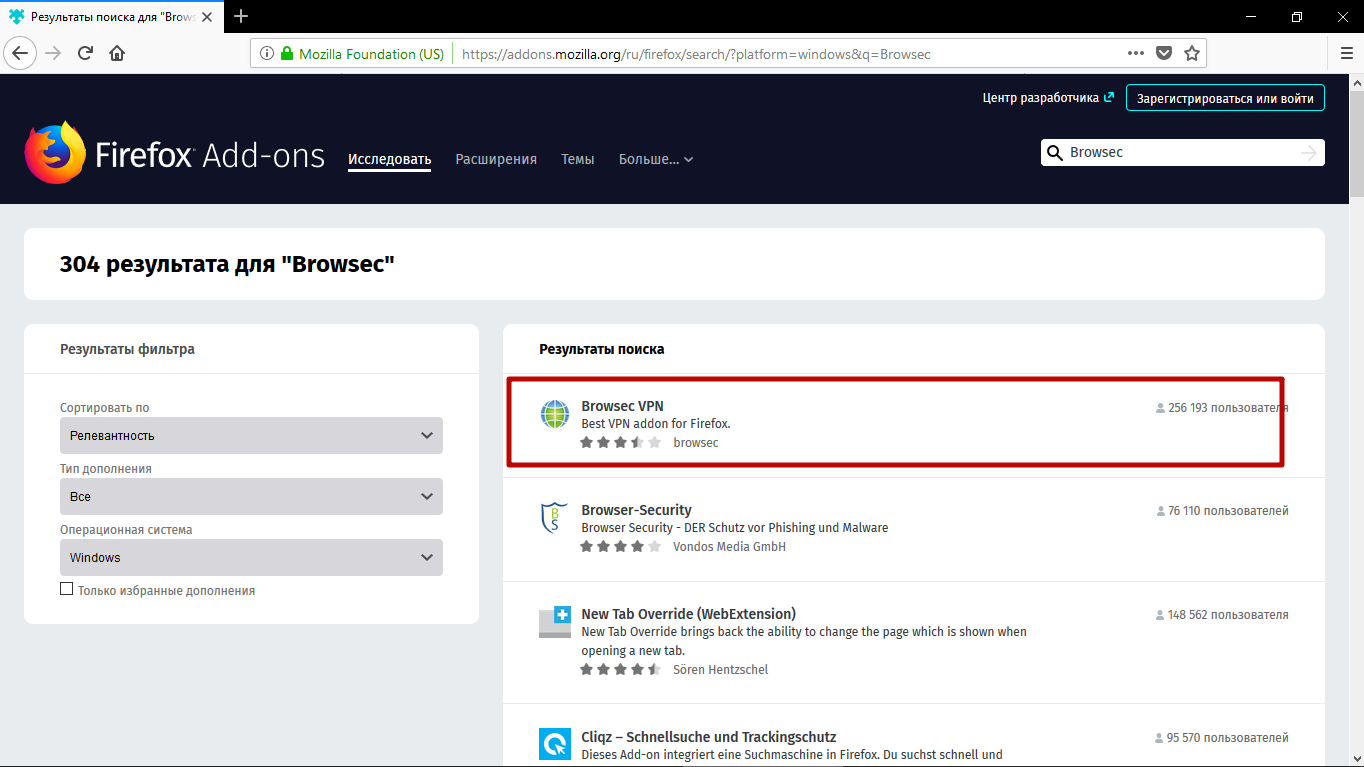Click the address bar URL
Image resolution: width=1364 pixels, height=767 pixels.
696,54
